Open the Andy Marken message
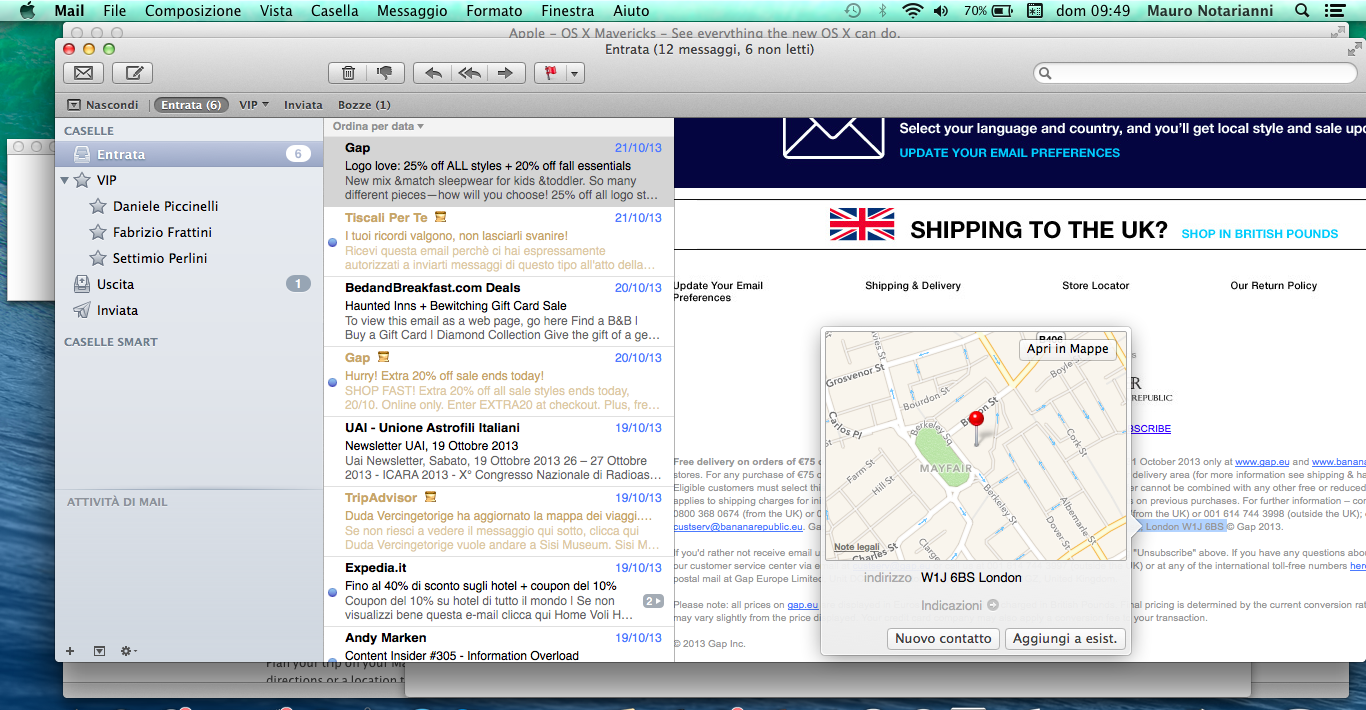This screenshot has width=1366, height=710. click(x=499, y=645)
